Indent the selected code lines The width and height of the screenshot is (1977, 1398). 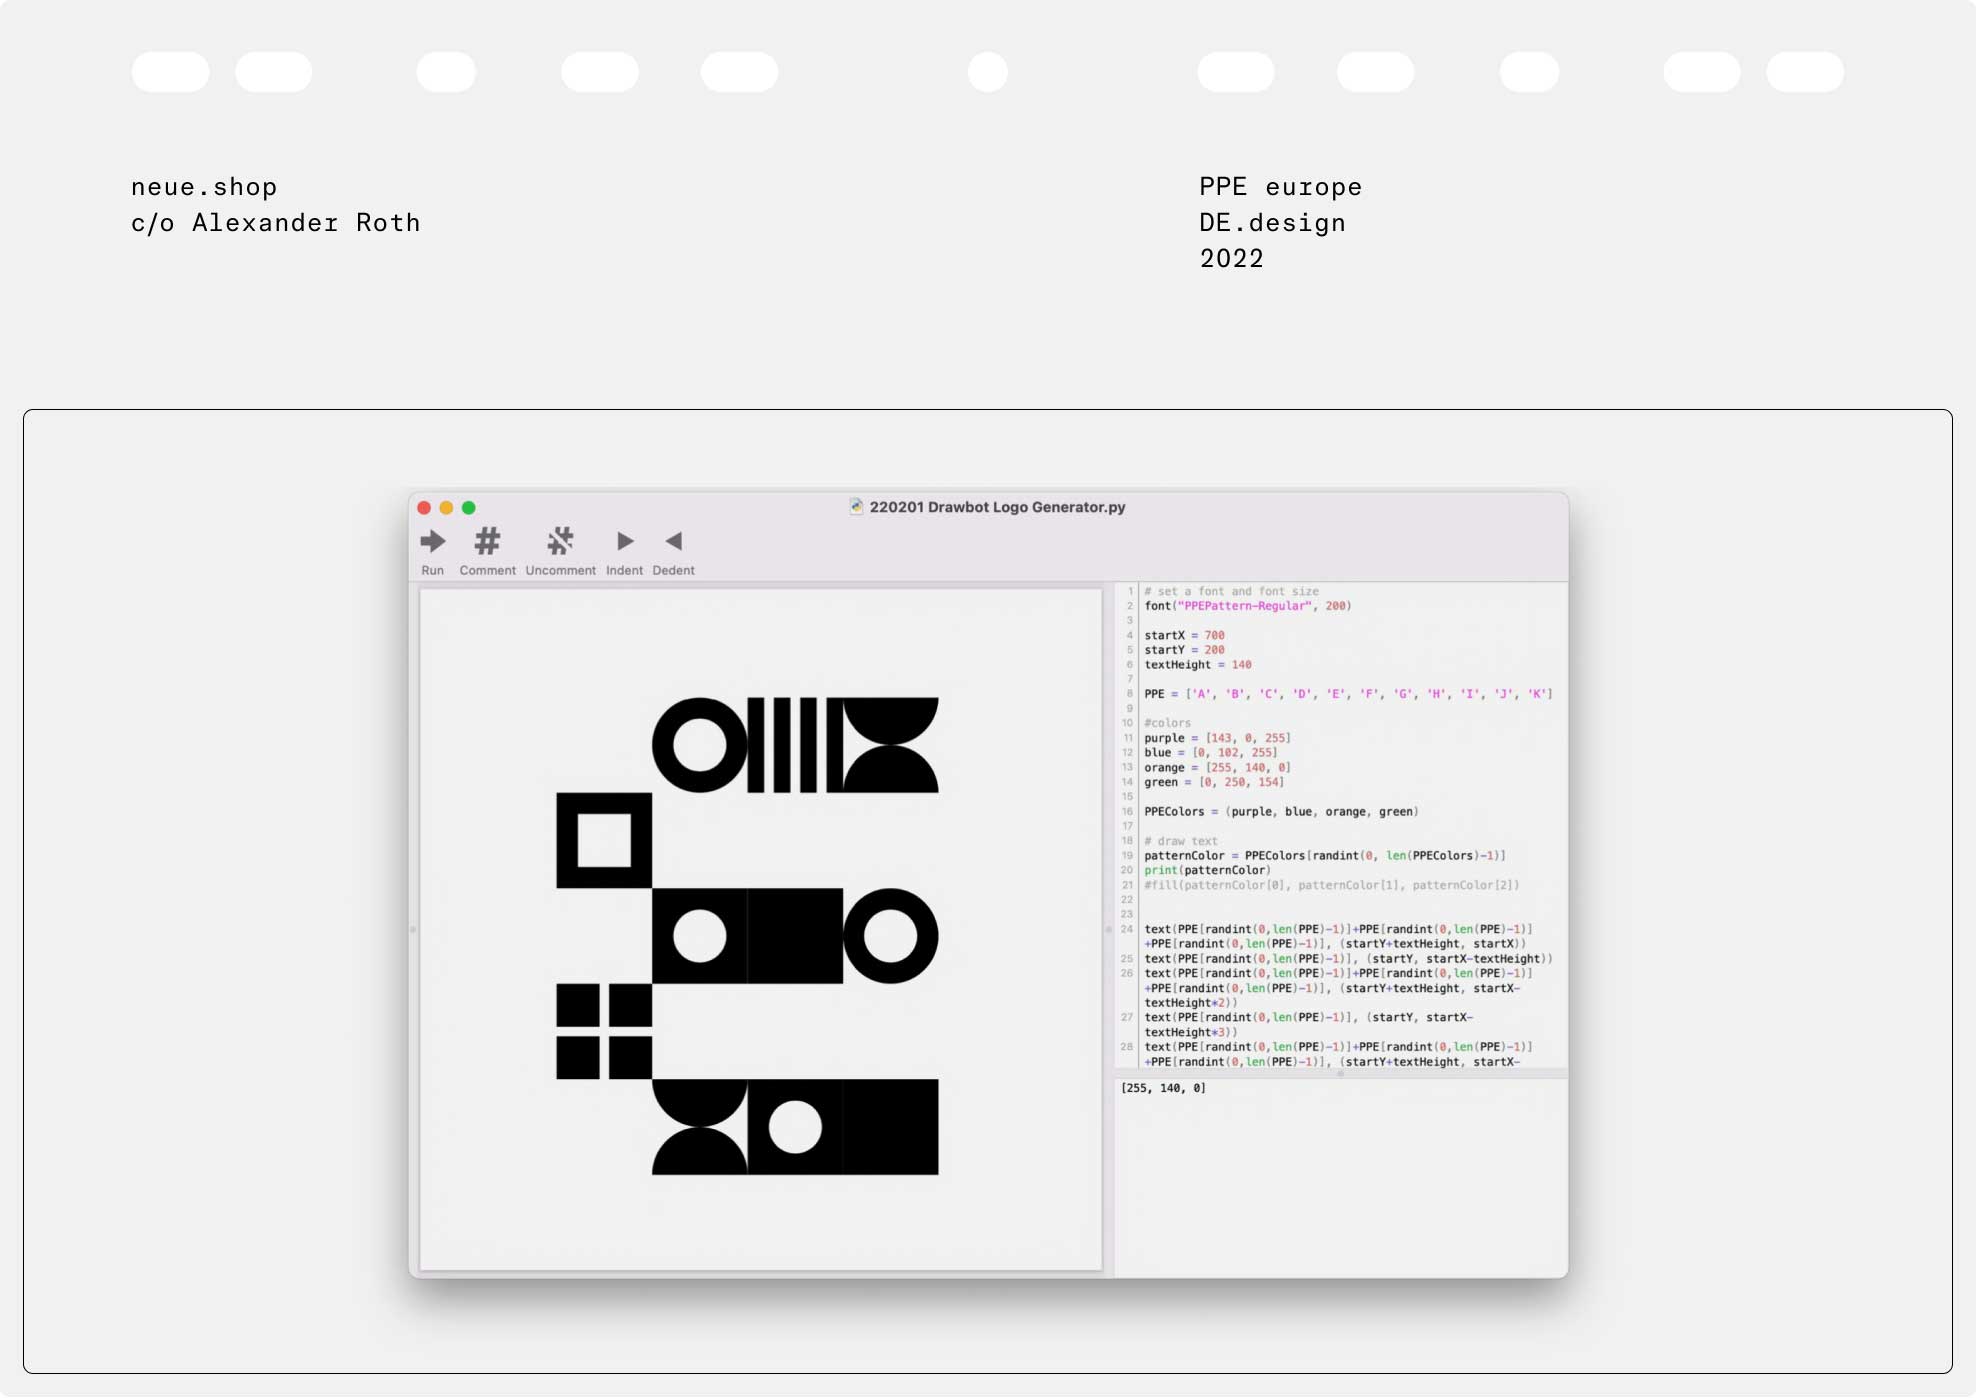624,543
